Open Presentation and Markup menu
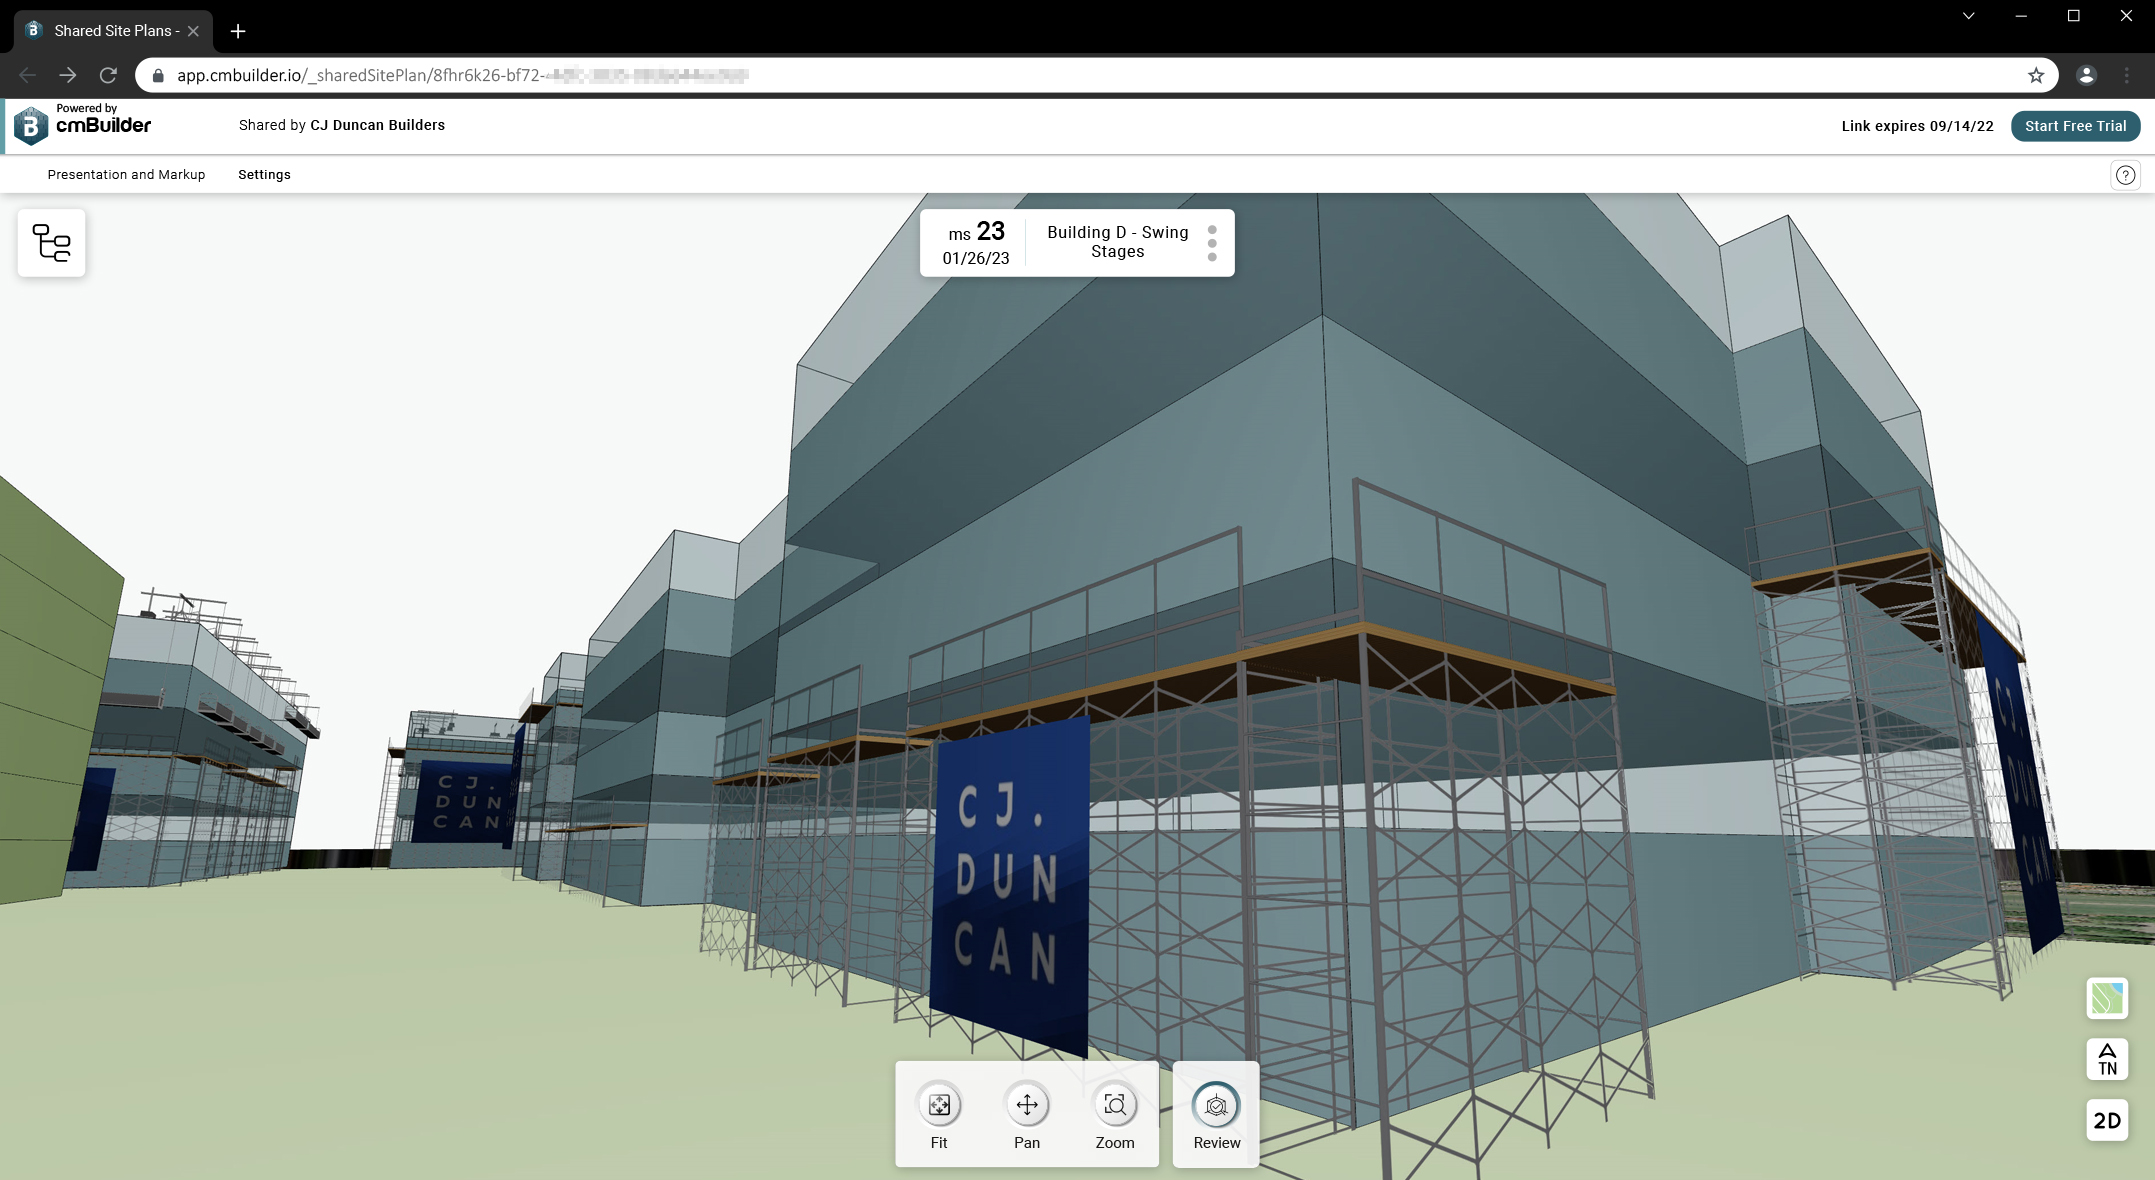The width and height of the screenshot is (2155, 1180). [126, 174]
